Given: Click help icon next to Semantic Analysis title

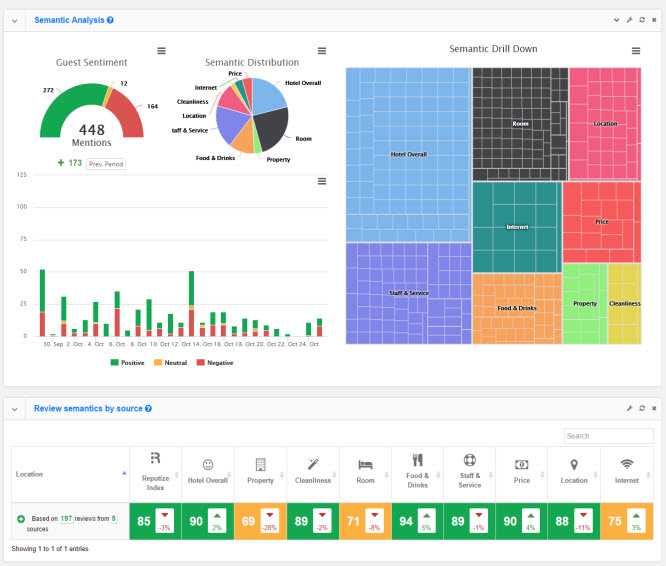Looking at the screenshot, I should [110, 20].
